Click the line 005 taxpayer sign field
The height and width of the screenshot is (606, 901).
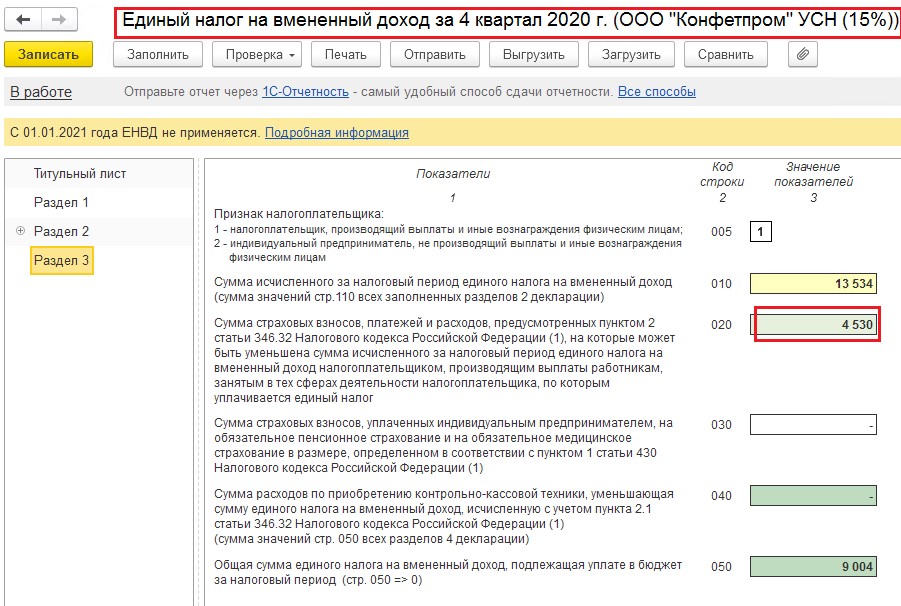(760, 232)
